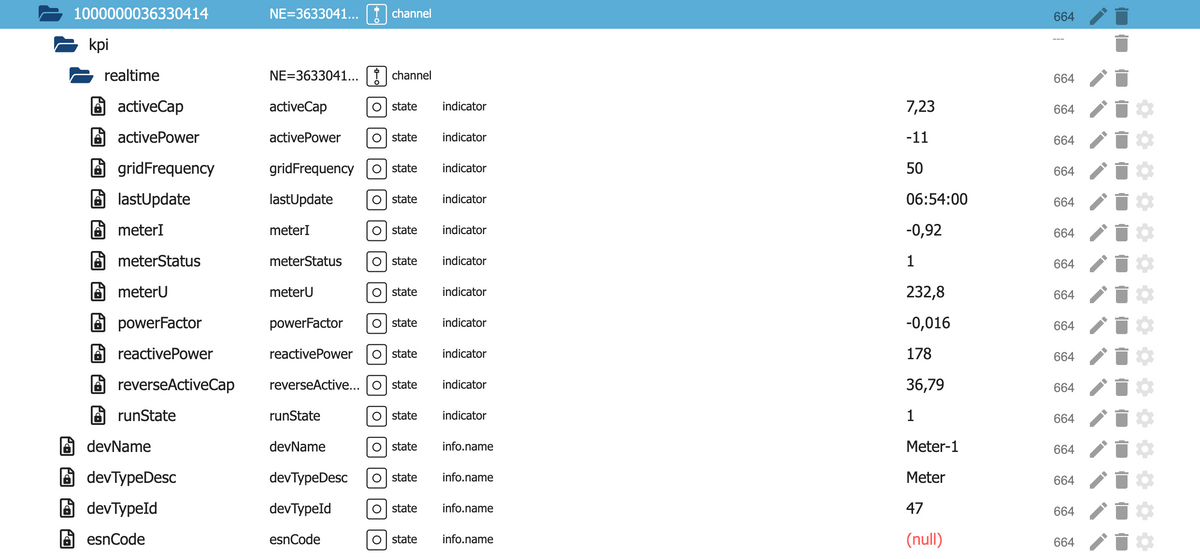Delete the activePower state via trash icon

(1121, 140)
